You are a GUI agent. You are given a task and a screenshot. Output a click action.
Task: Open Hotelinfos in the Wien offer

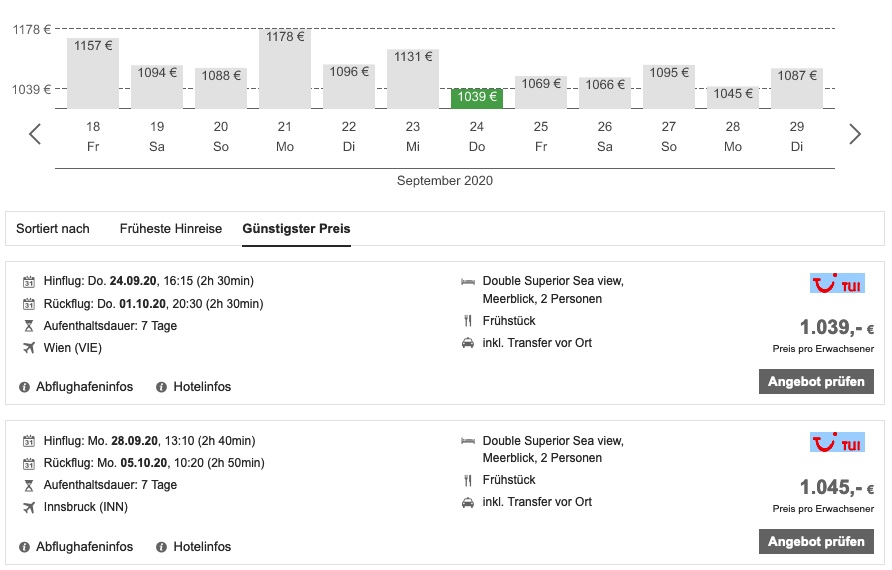pos(201,387)
